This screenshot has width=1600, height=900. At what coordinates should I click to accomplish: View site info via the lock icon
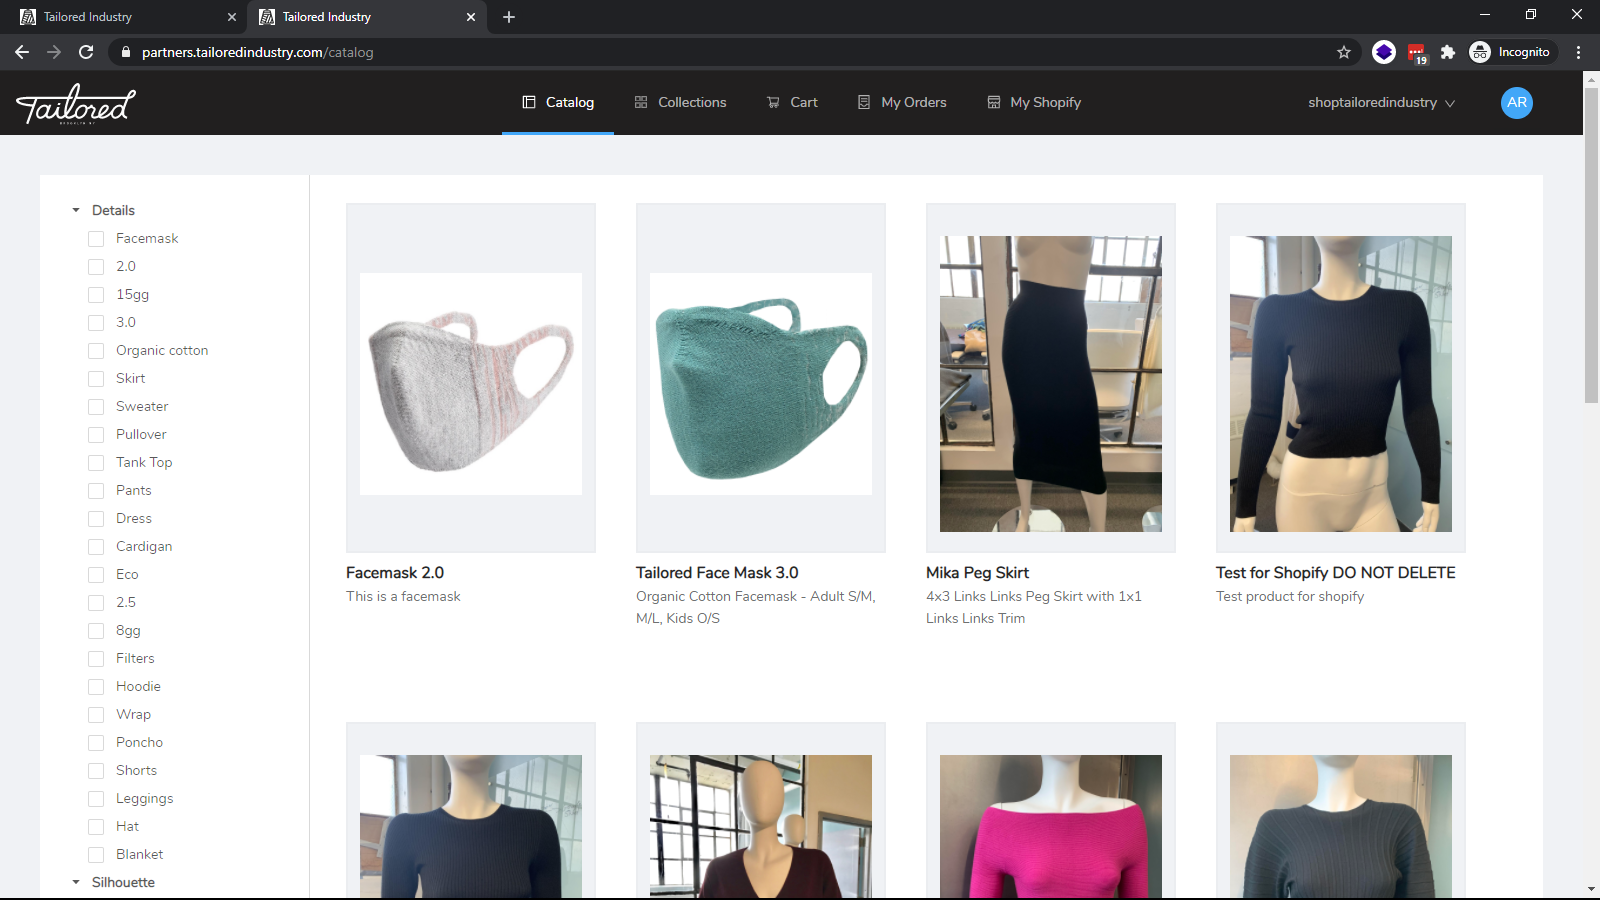pyautogui.click(x=125, y=52)
